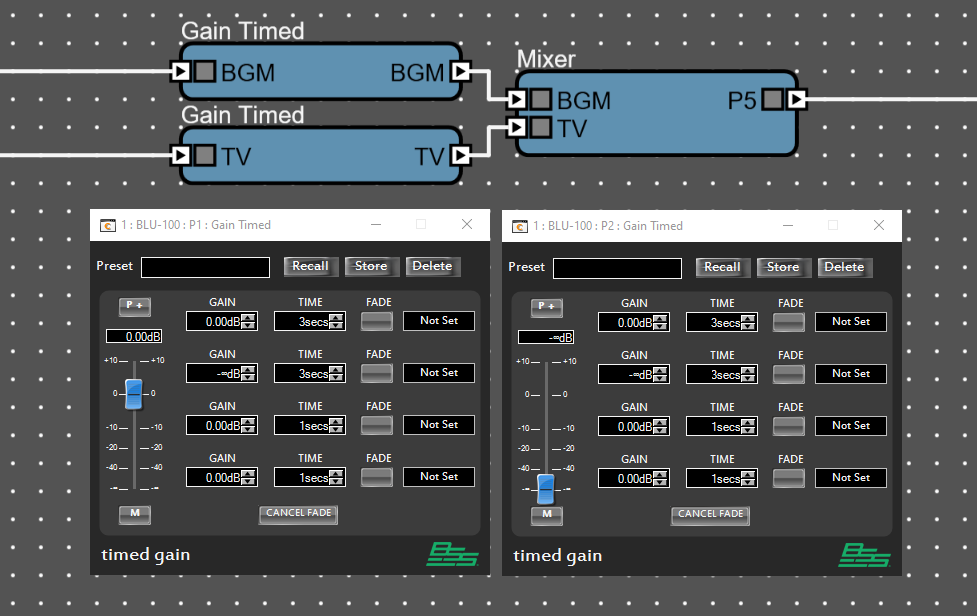Viewport: 977px width, 616px height.
Task: Select the BGM Gain Timed block
Action: click(x=321, y=72)
